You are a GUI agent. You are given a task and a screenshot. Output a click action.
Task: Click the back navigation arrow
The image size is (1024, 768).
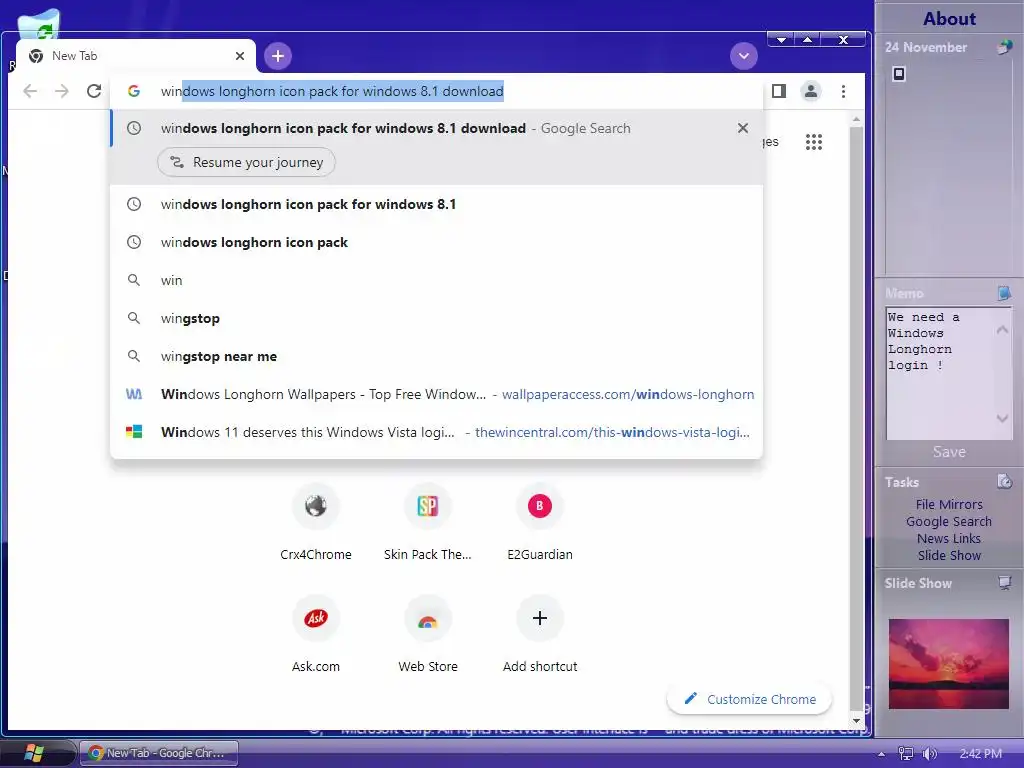[x=30, y=91]
